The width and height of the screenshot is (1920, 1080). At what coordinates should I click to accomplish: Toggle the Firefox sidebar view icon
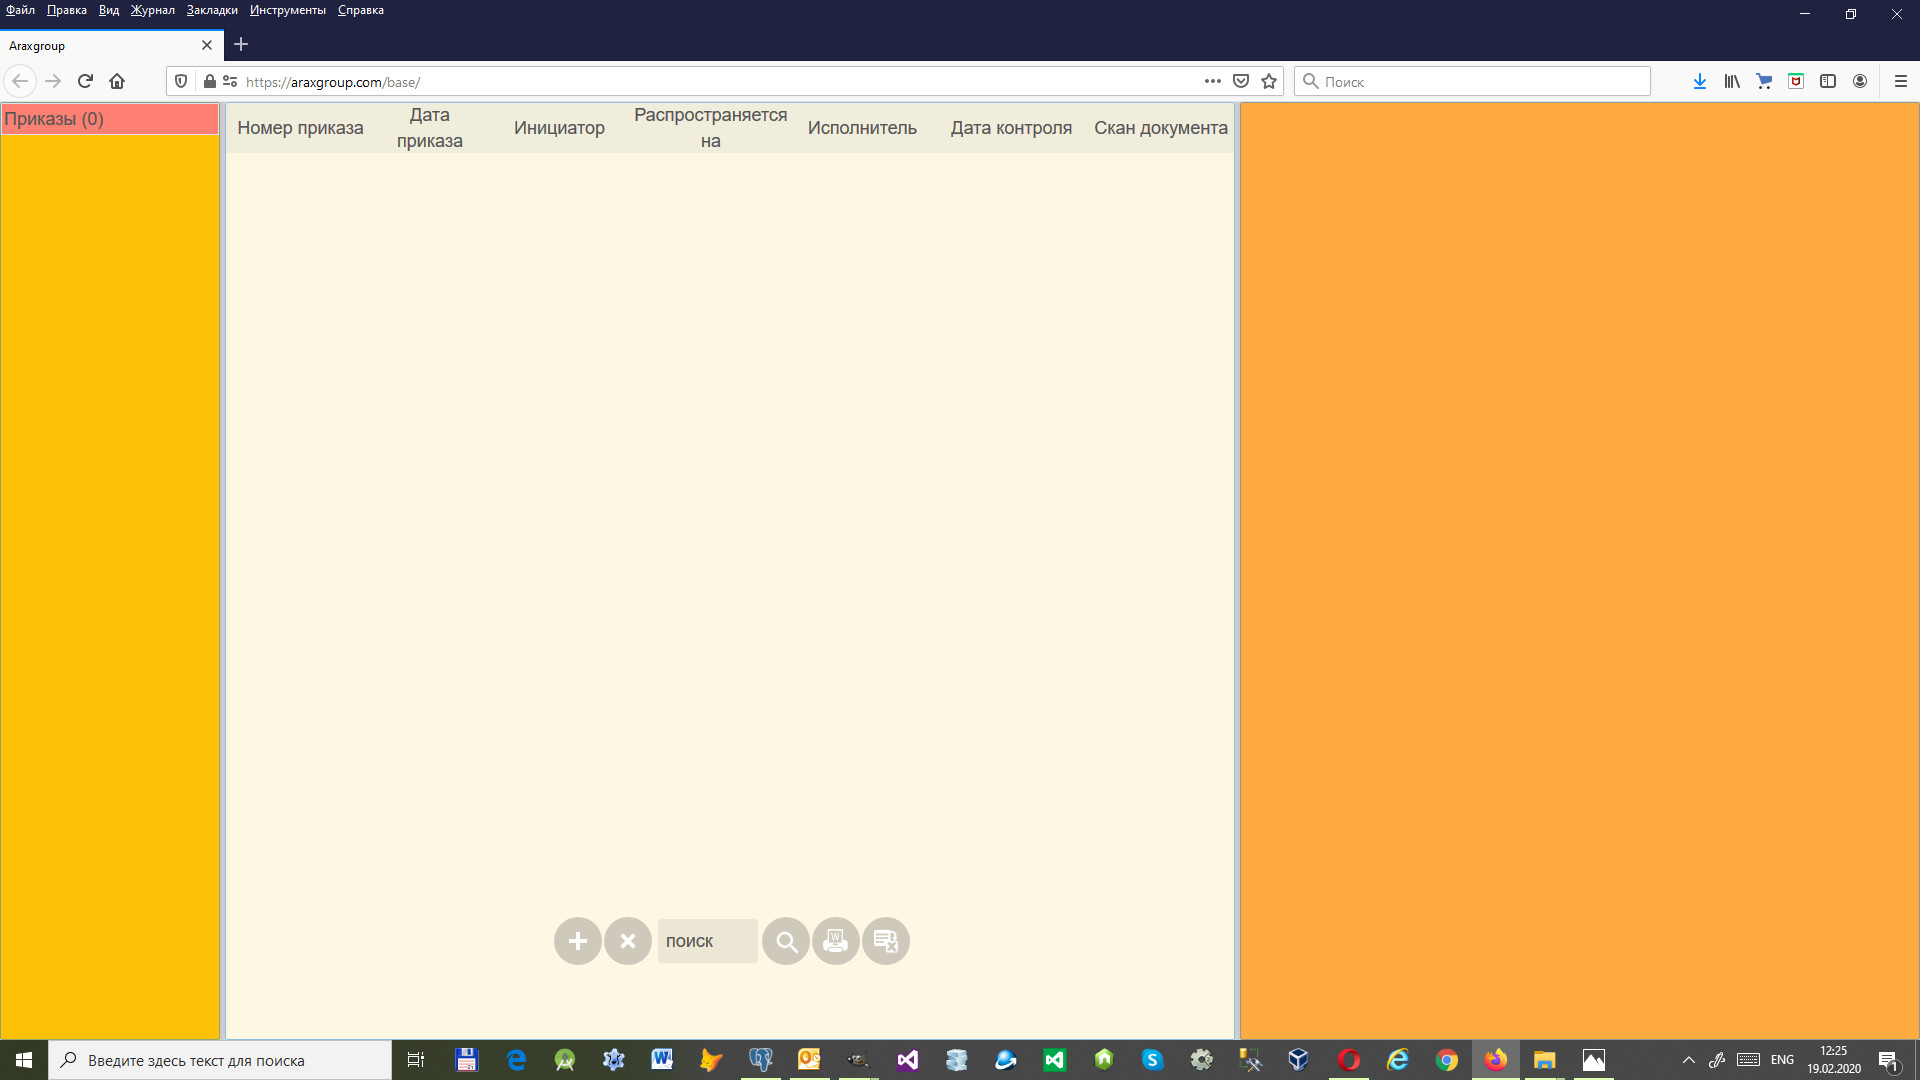1828,82
